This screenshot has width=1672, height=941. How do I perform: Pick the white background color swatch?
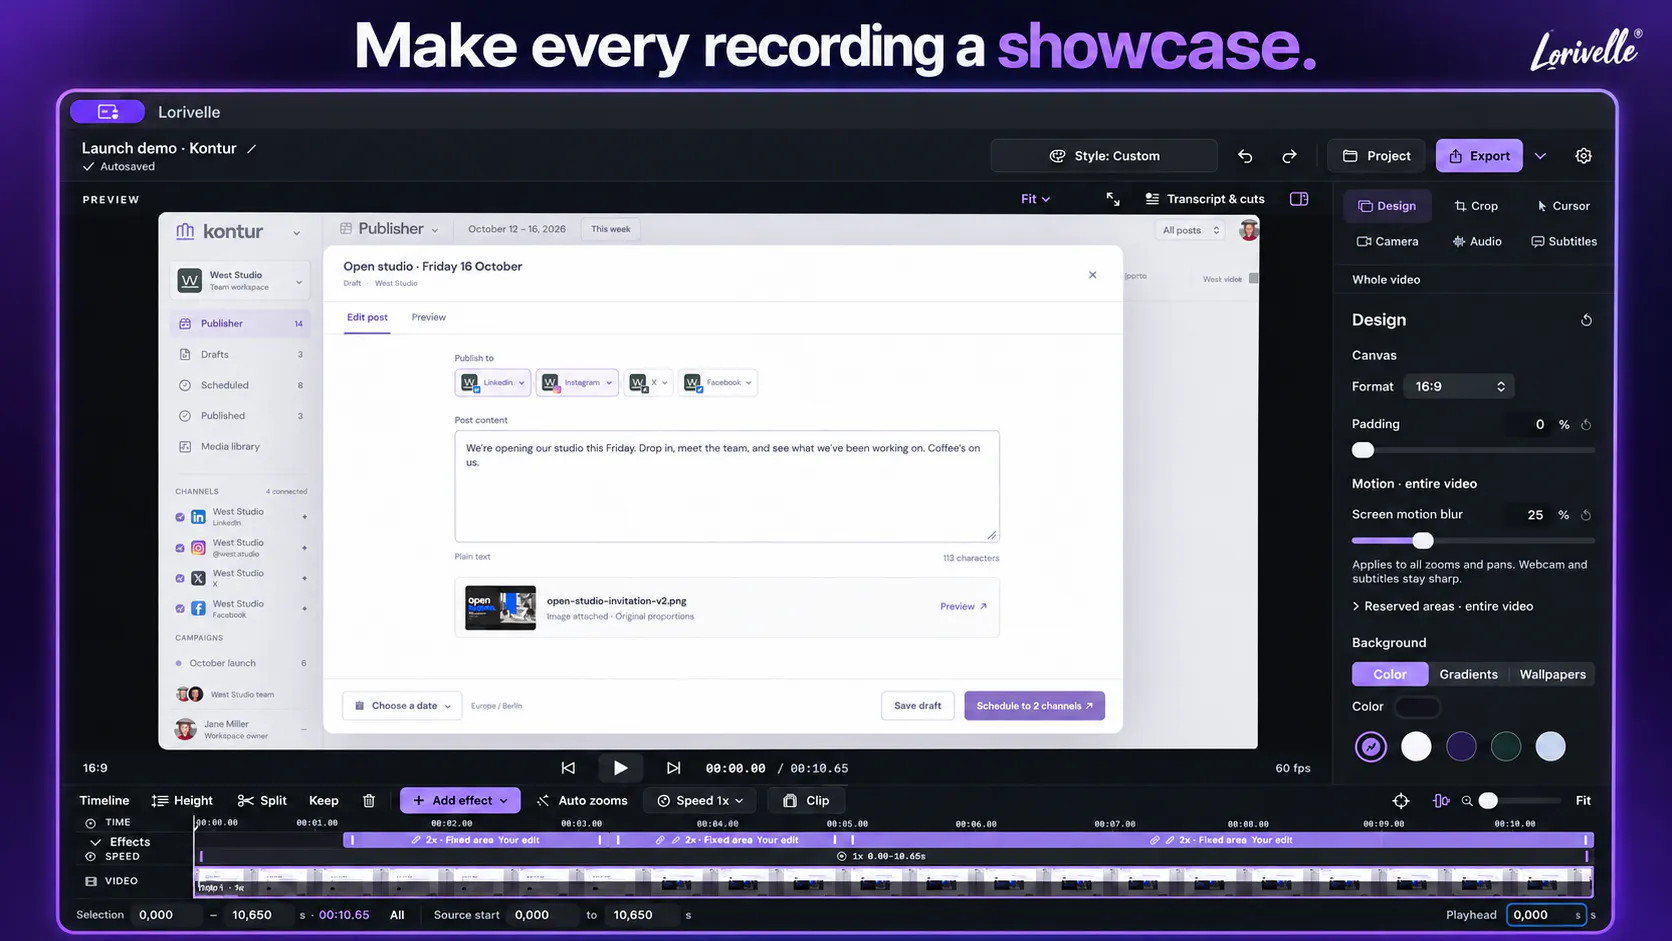point(1416,746)
